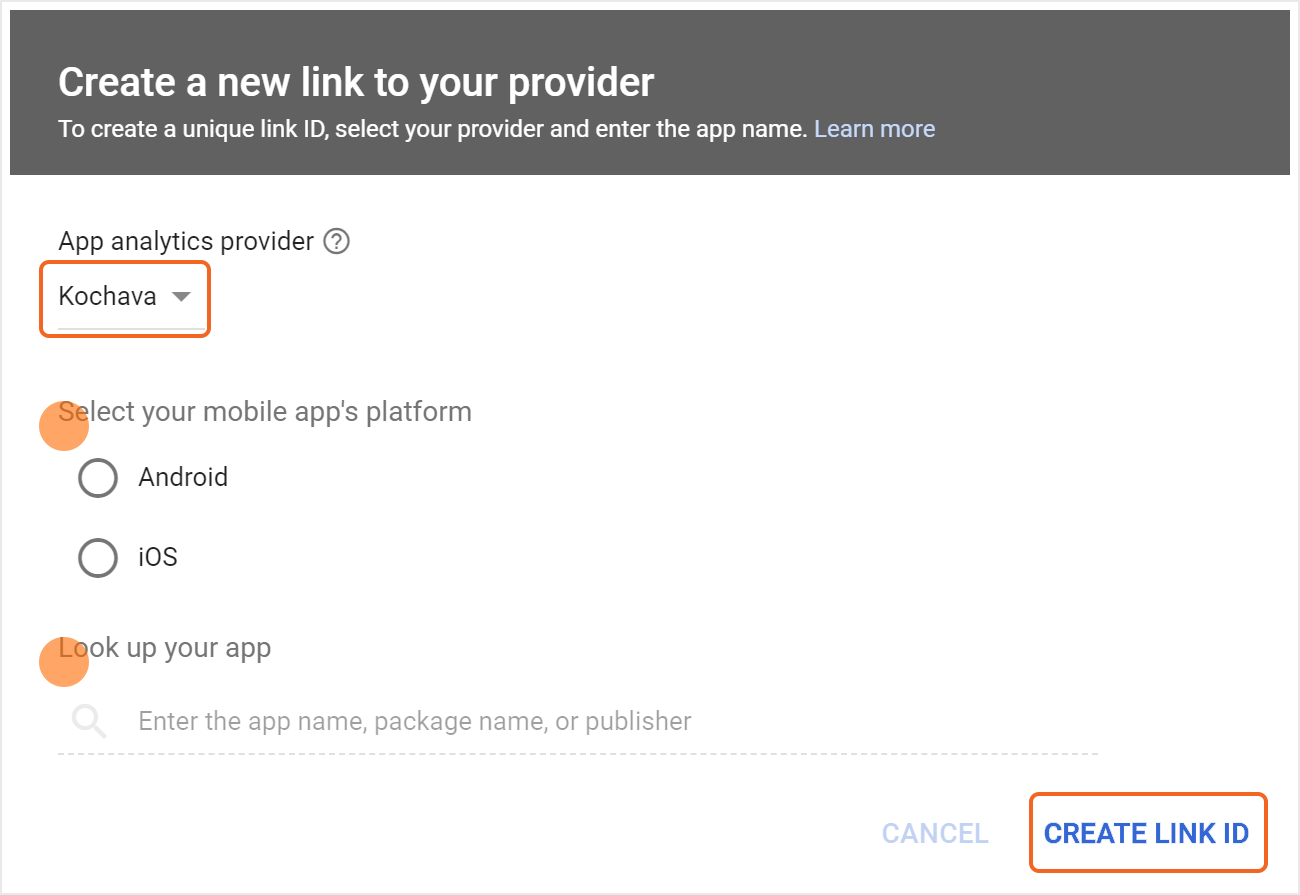Viewport: 1300px width, 895px height.
Task: Click the orange dot beside Look up your app
Action: (x=64, y=663)
